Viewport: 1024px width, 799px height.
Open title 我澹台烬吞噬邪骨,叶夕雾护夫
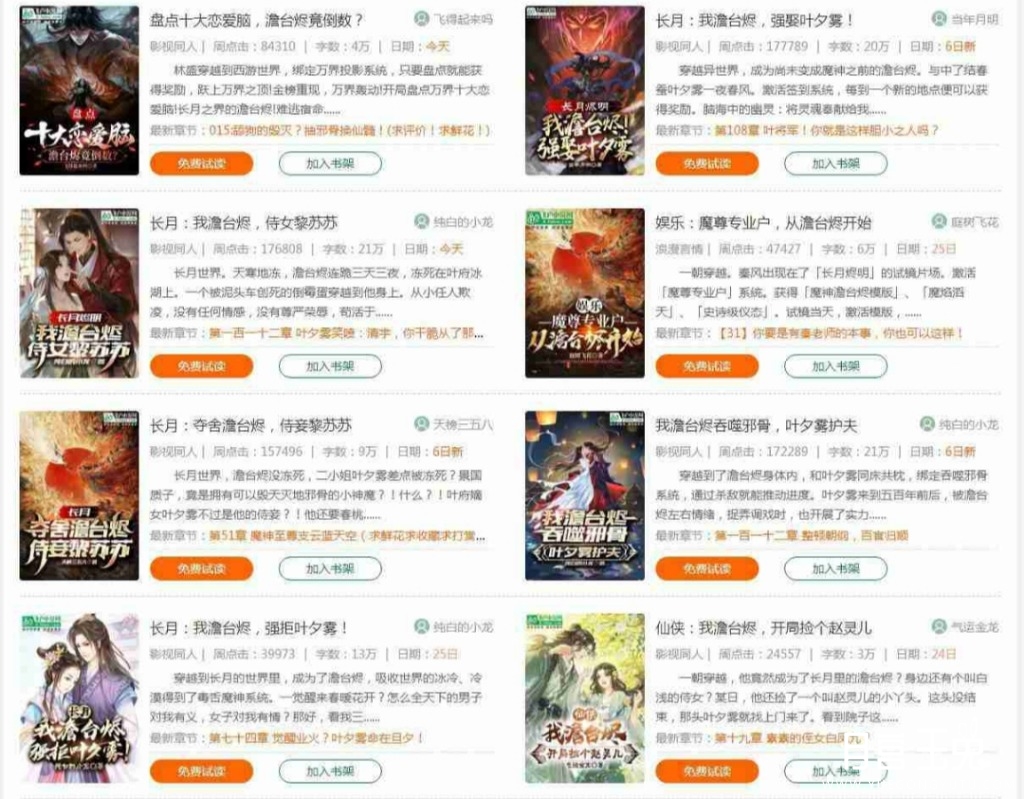click(756, 425)
